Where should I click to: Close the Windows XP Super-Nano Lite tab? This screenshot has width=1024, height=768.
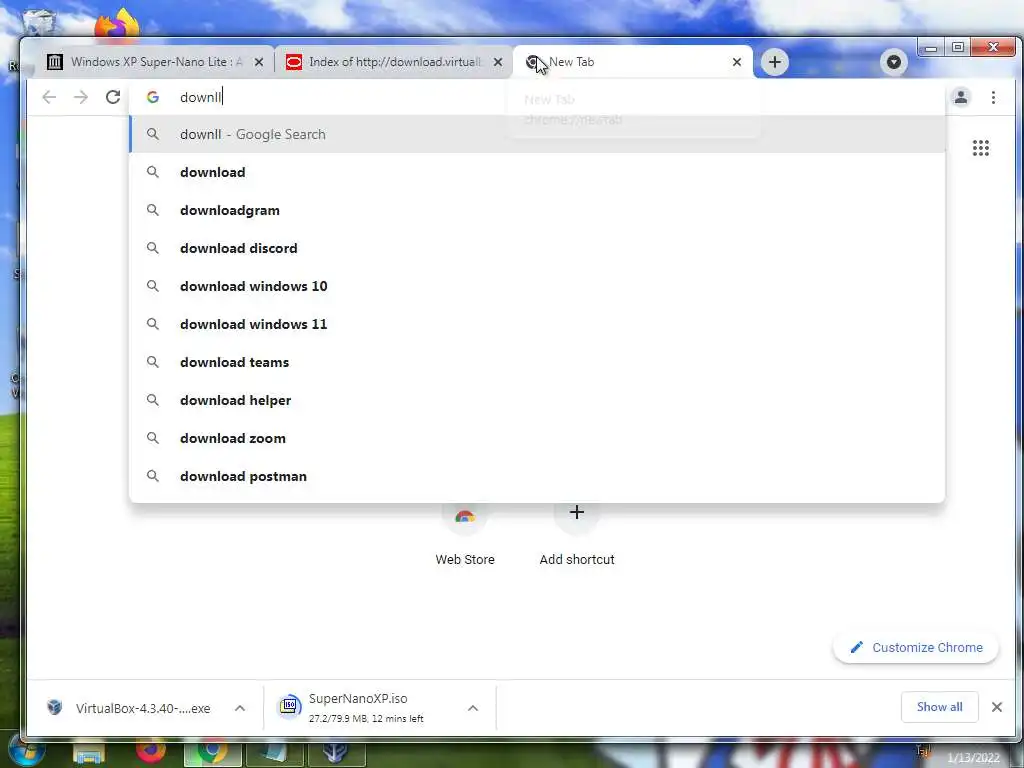pyautogui.click(x=259, y=62)
